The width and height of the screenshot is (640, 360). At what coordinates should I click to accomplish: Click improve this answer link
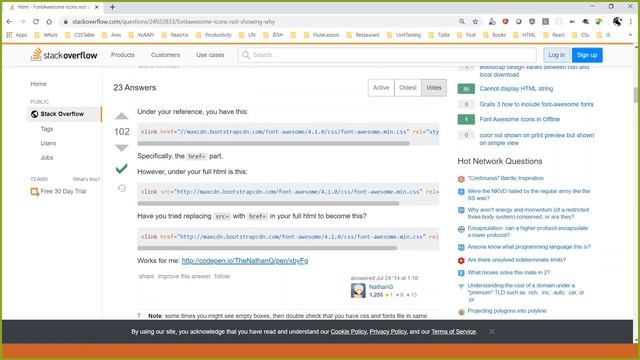[184, 276]
